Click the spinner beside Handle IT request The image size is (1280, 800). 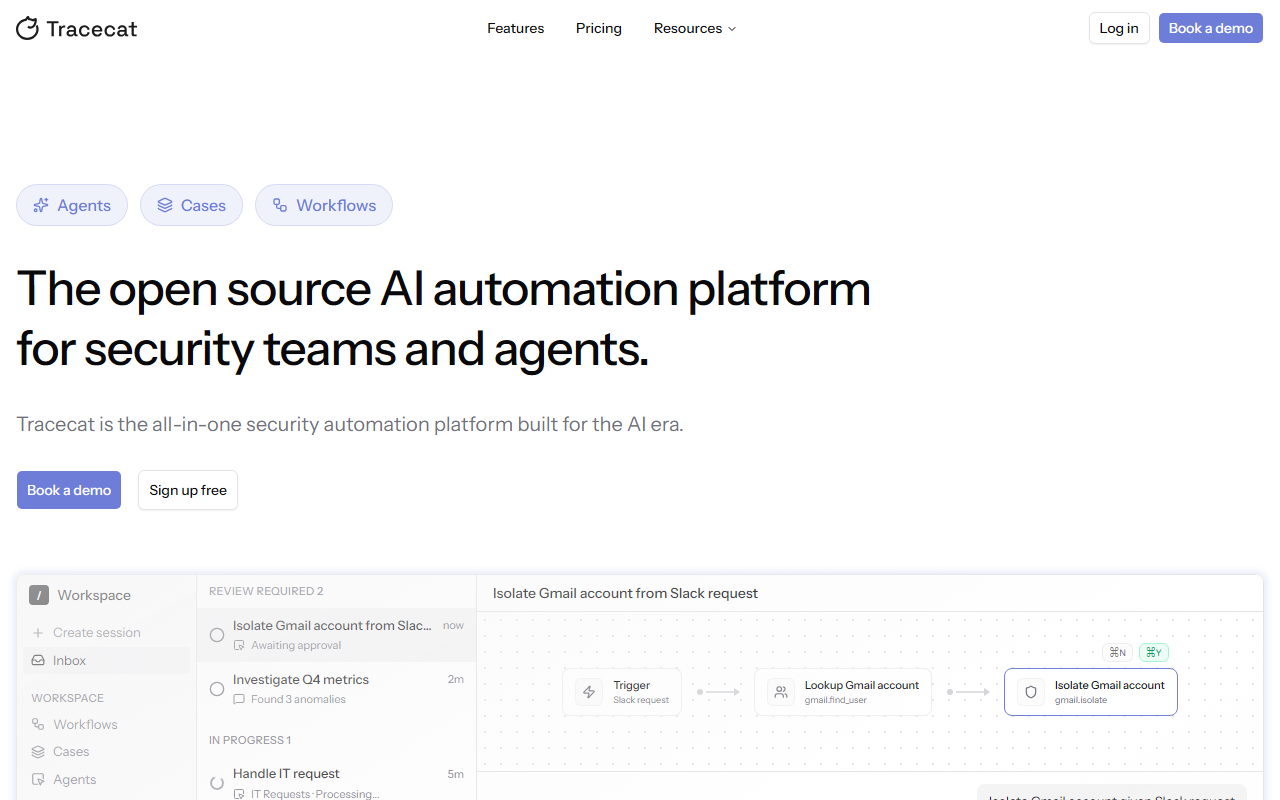click(x=217, y=783)
